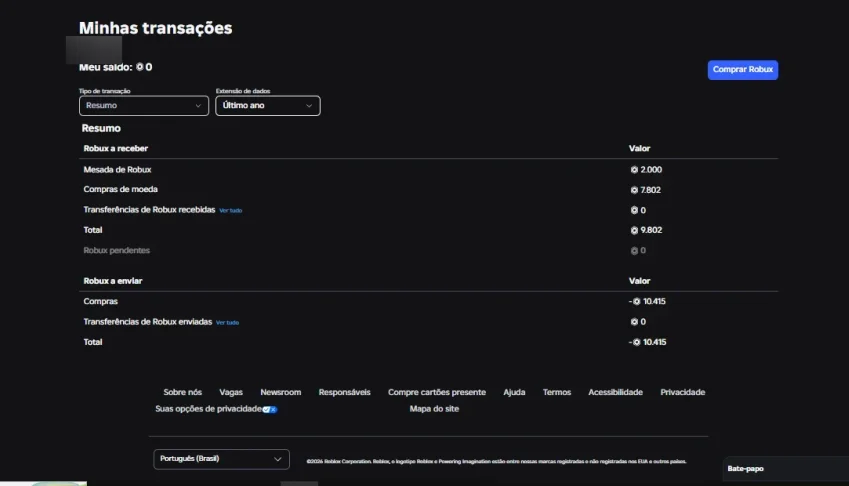This screenshot has height=486, width=849.
Task: Click Robux icon in Transferências enviadas row
Action: (634, 322)
